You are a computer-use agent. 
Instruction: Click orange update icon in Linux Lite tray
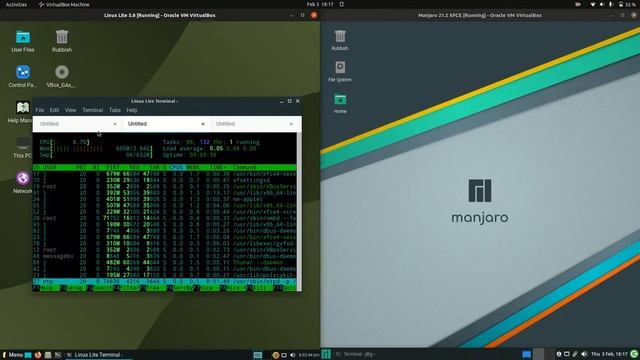[x=276, y=355]
